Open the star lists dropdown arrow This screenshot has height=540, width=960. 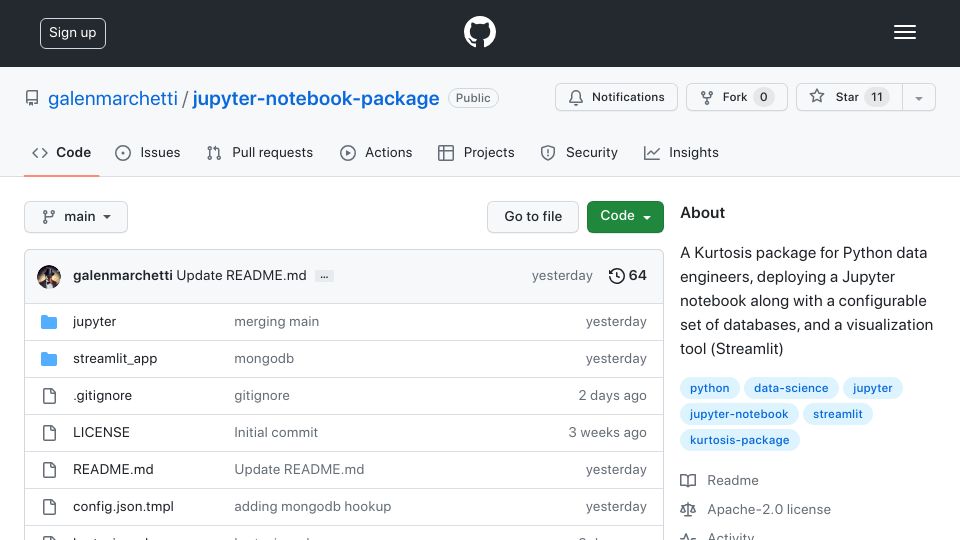point(918,97)
